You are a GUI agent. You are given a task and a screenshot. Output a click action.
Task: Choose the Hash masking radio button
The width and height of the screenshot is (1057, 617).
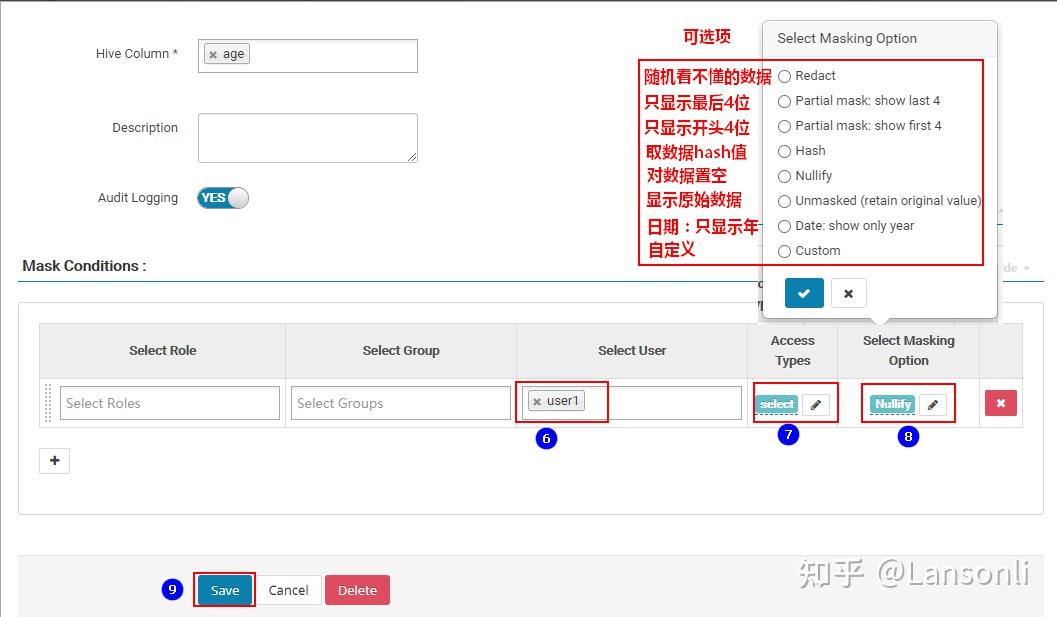pyautogui.click(x=784, y=150)
